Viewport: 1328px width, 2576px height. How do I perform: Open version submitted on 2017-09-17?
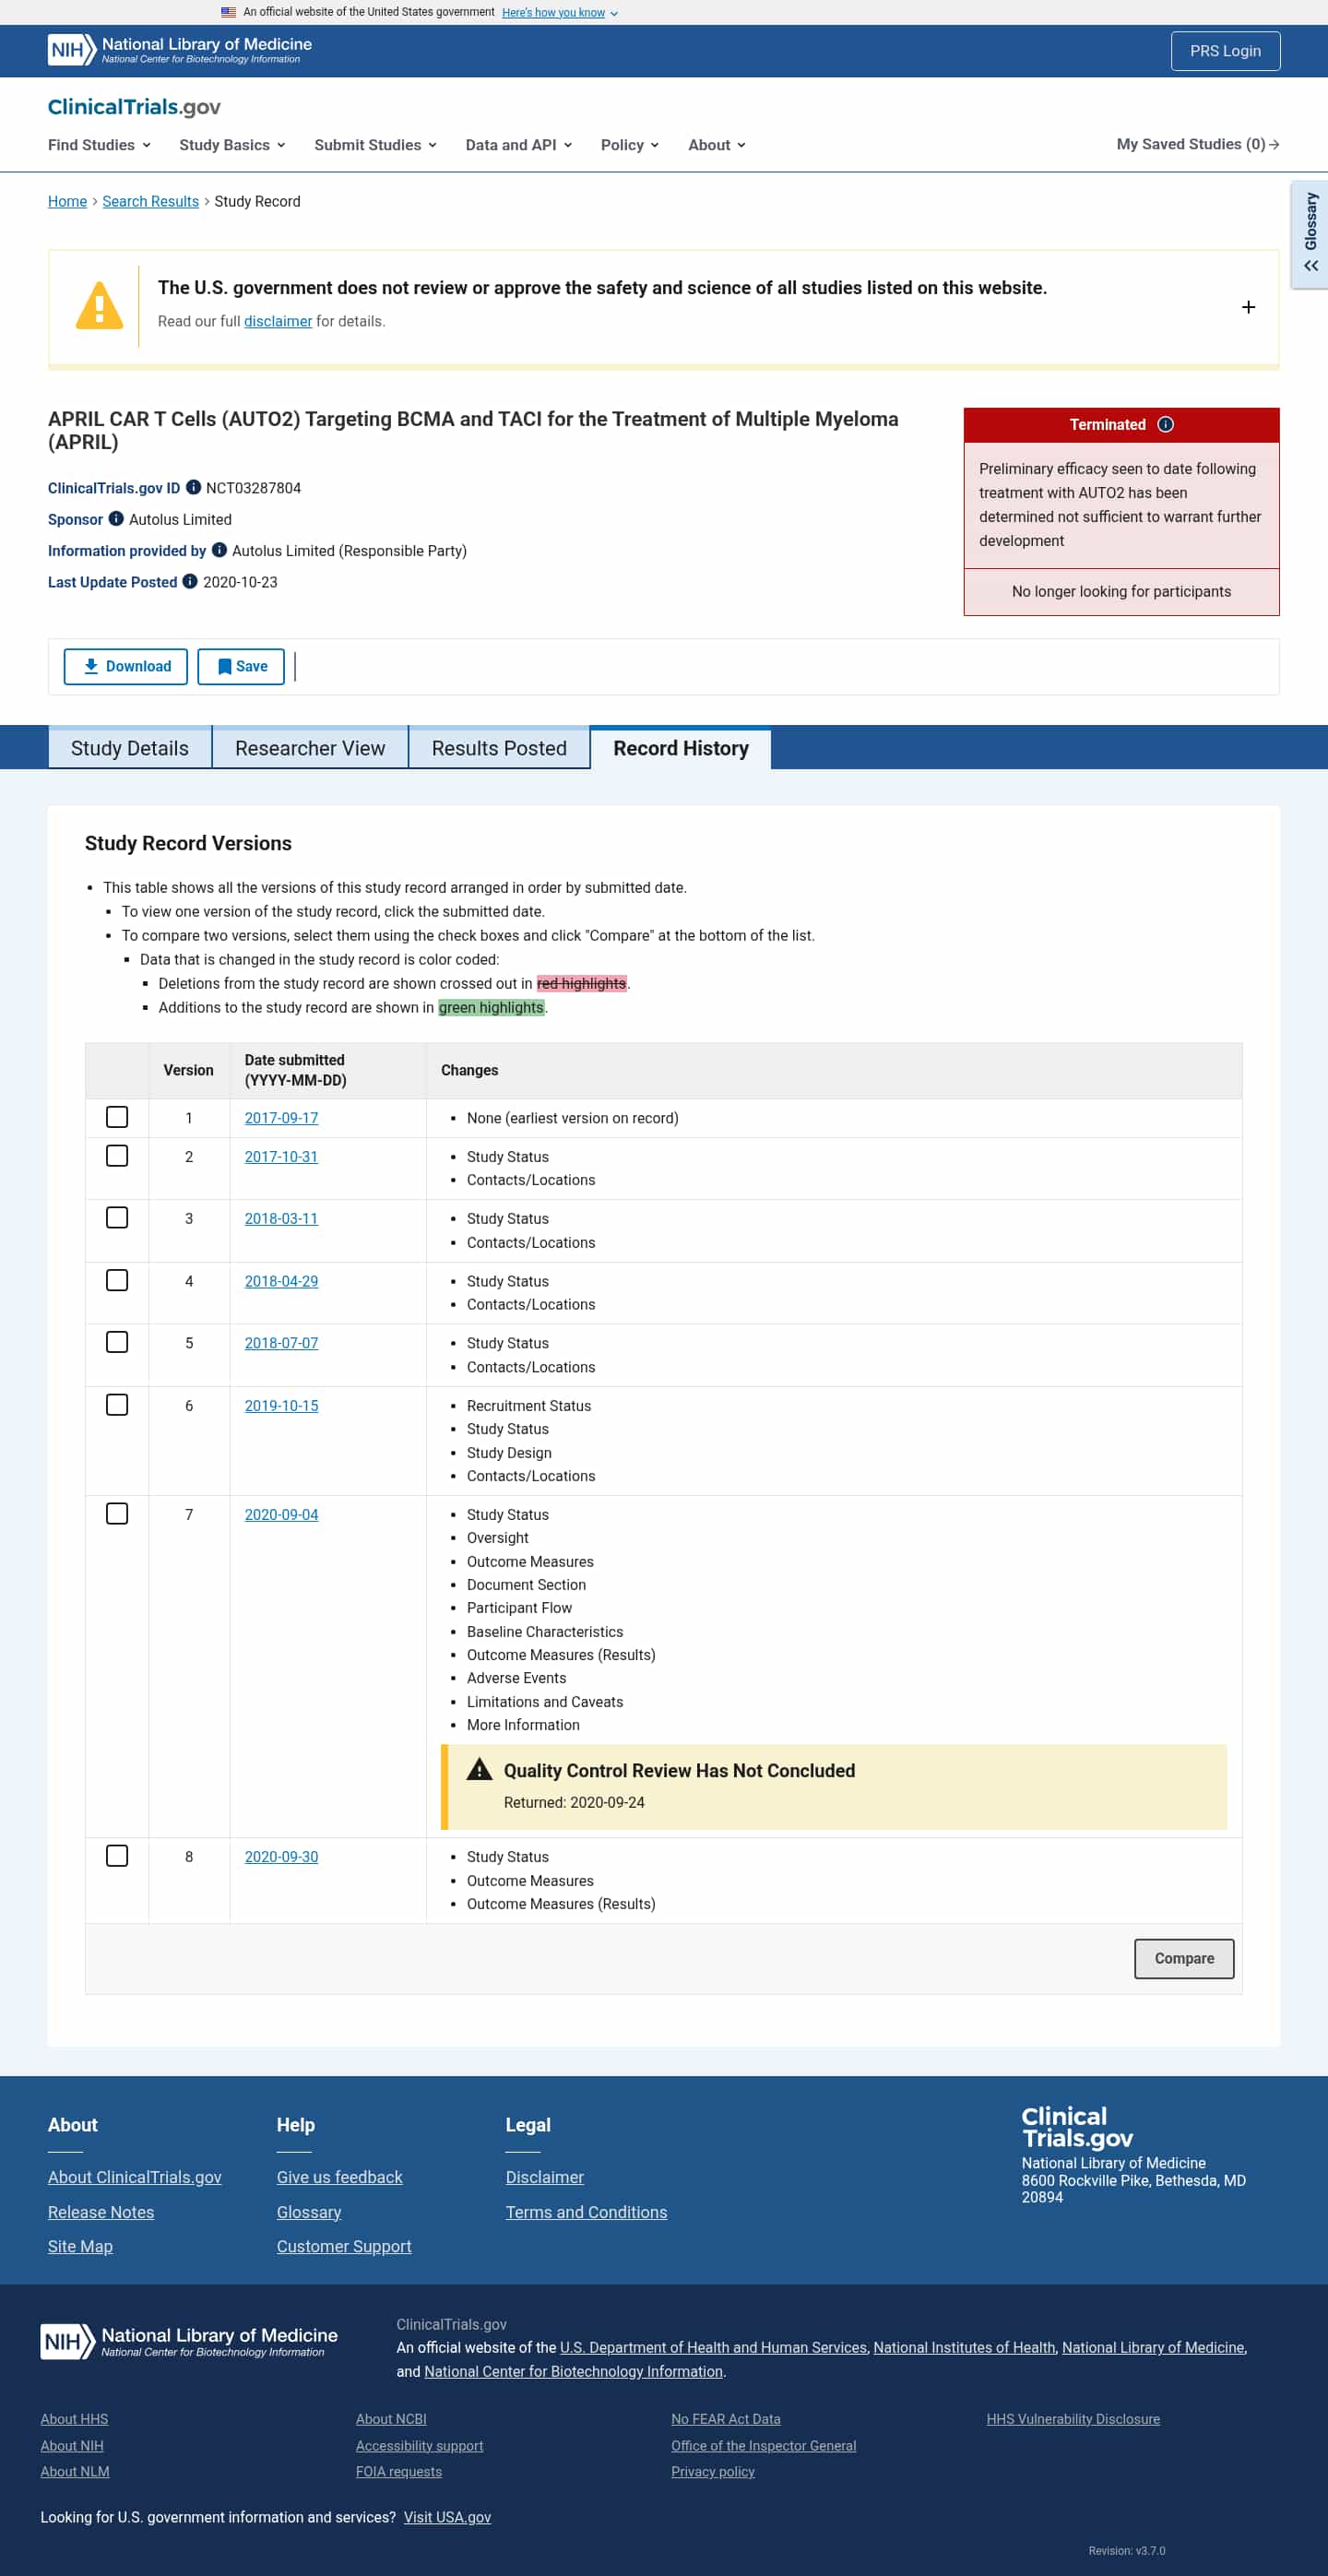coord(281,1118)
